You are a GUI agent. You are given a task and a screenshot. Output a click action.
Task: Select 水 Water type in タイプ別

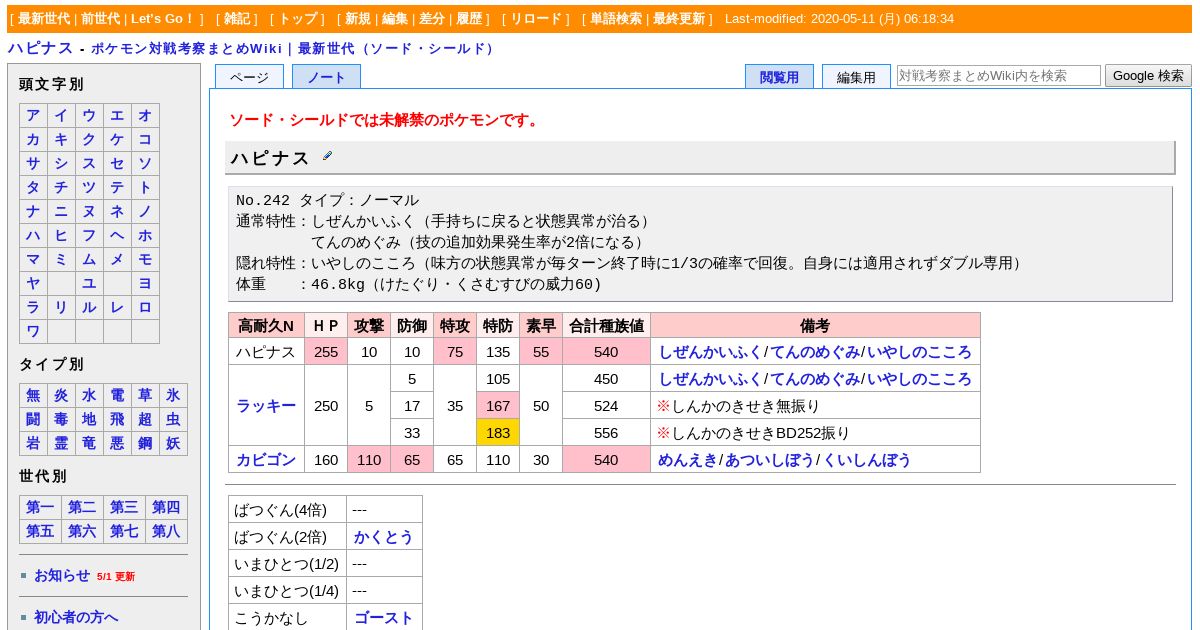coord(89,395)
